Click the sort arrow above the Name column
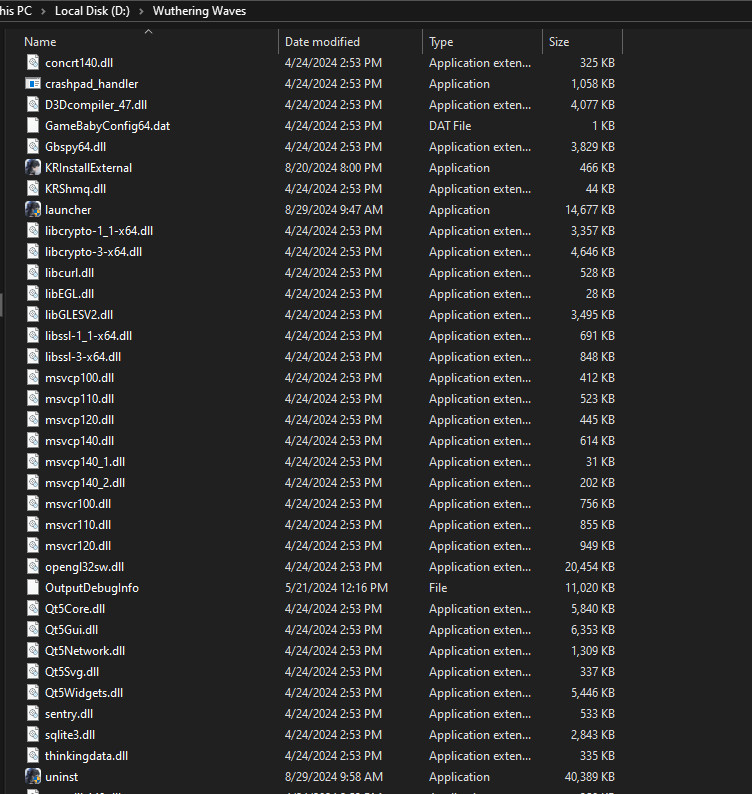The image size is (752, 794). pos(149,32)
